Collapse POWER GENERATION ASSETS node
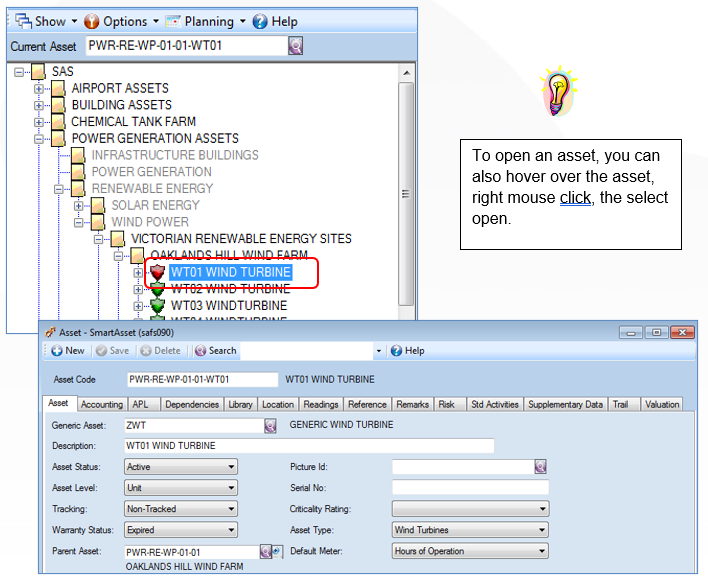 pyautogui.click(x=39, y=139)
